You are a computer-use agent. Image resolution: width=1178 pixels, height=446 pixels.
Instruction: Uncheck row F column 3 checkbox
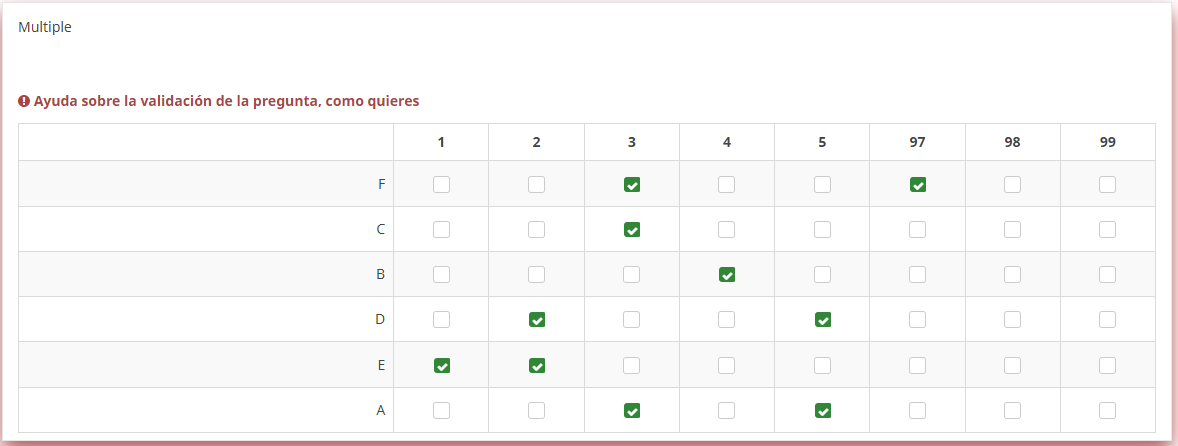[632, 184]
